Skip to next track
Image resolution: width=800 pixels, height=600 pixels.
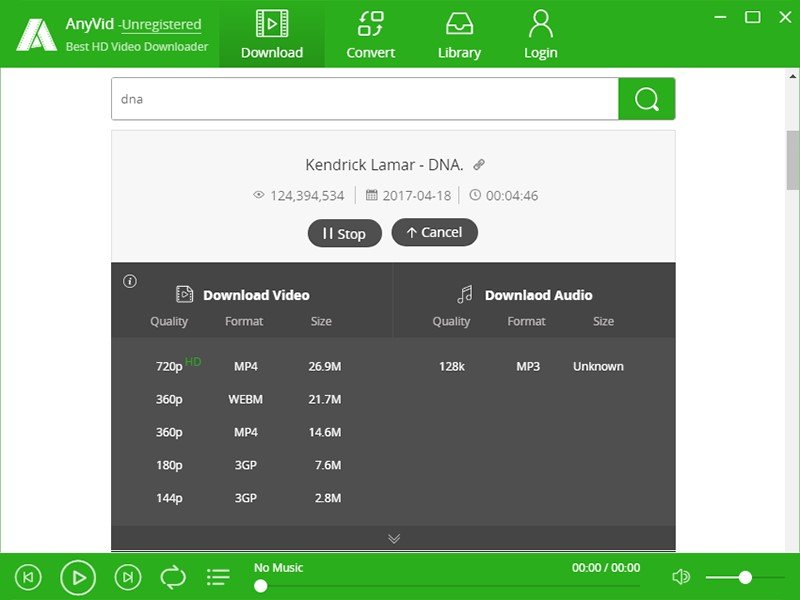point(128,577)
